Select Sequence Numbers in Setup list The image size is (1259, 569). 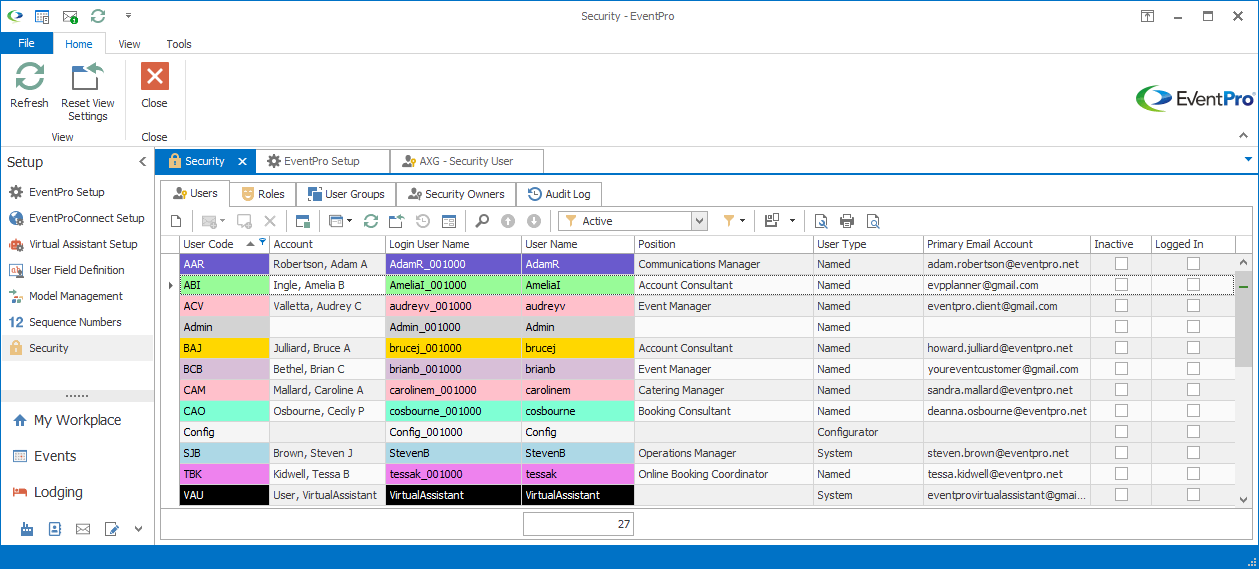[77, 322]
